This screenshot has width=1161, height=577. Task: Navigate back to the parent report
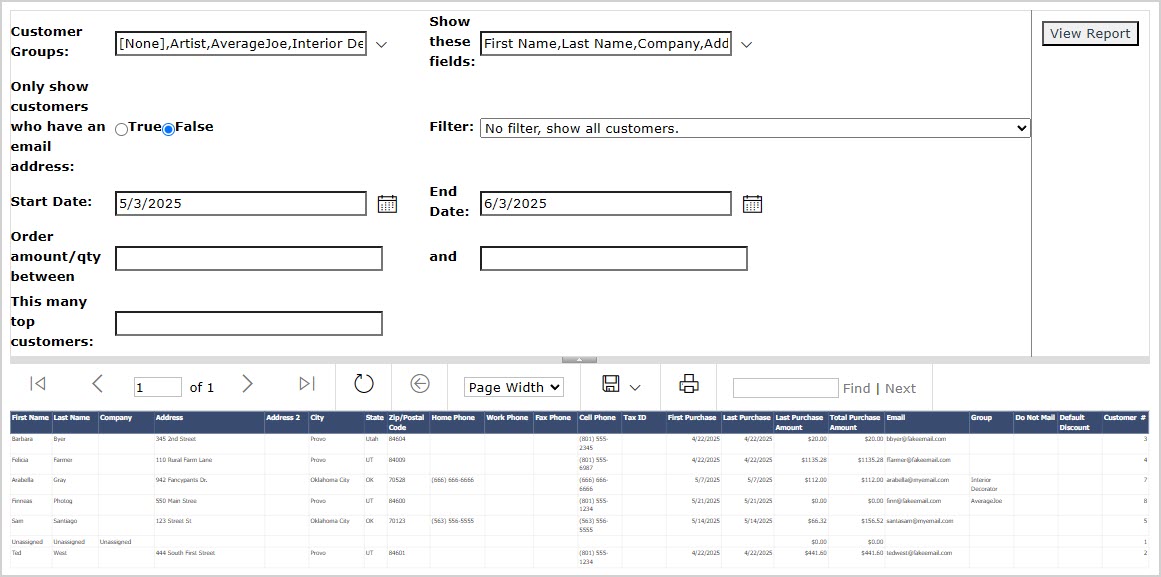420,385
